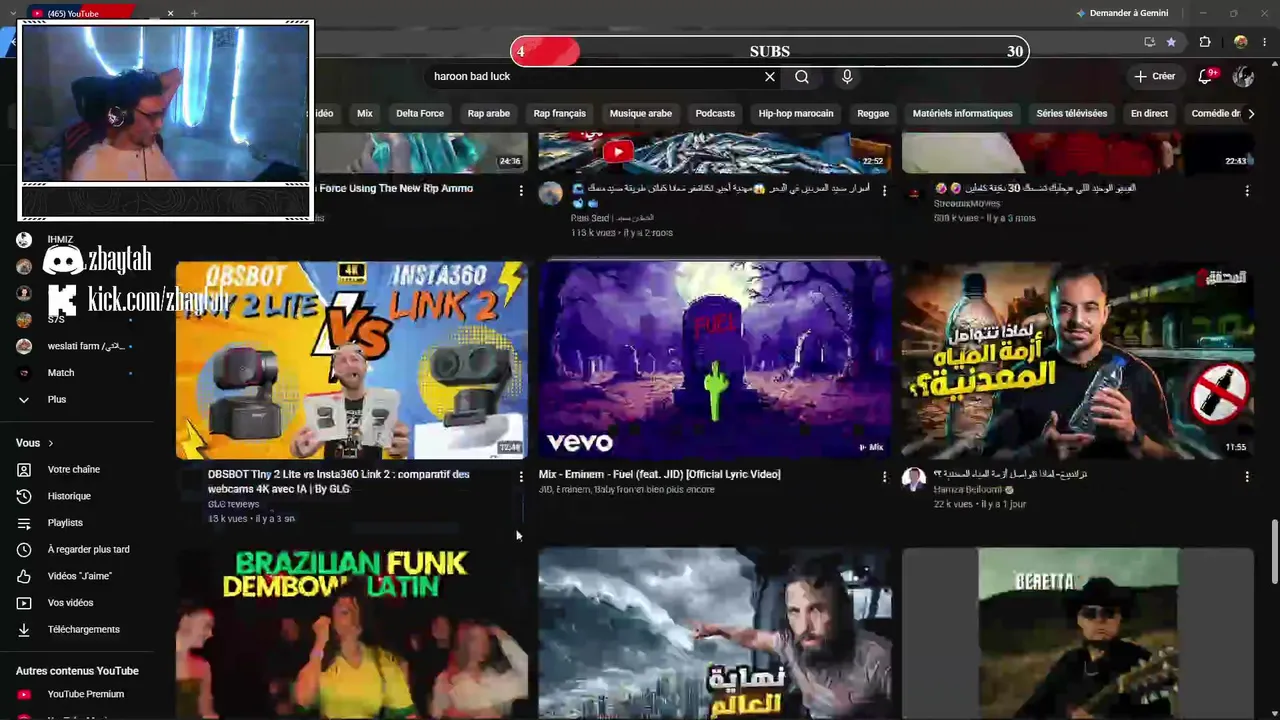
Task: Show more filter chips with the right arrow
Action: (x=1250, y=114)
